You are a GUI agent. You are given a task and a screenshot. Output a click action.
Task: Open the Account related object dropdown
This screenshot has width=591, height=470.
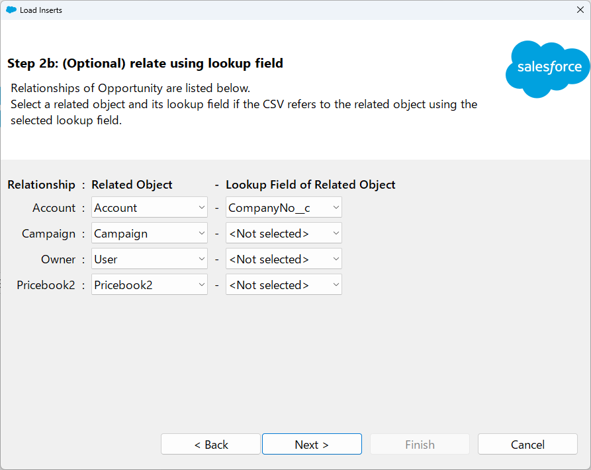(149, 207)
